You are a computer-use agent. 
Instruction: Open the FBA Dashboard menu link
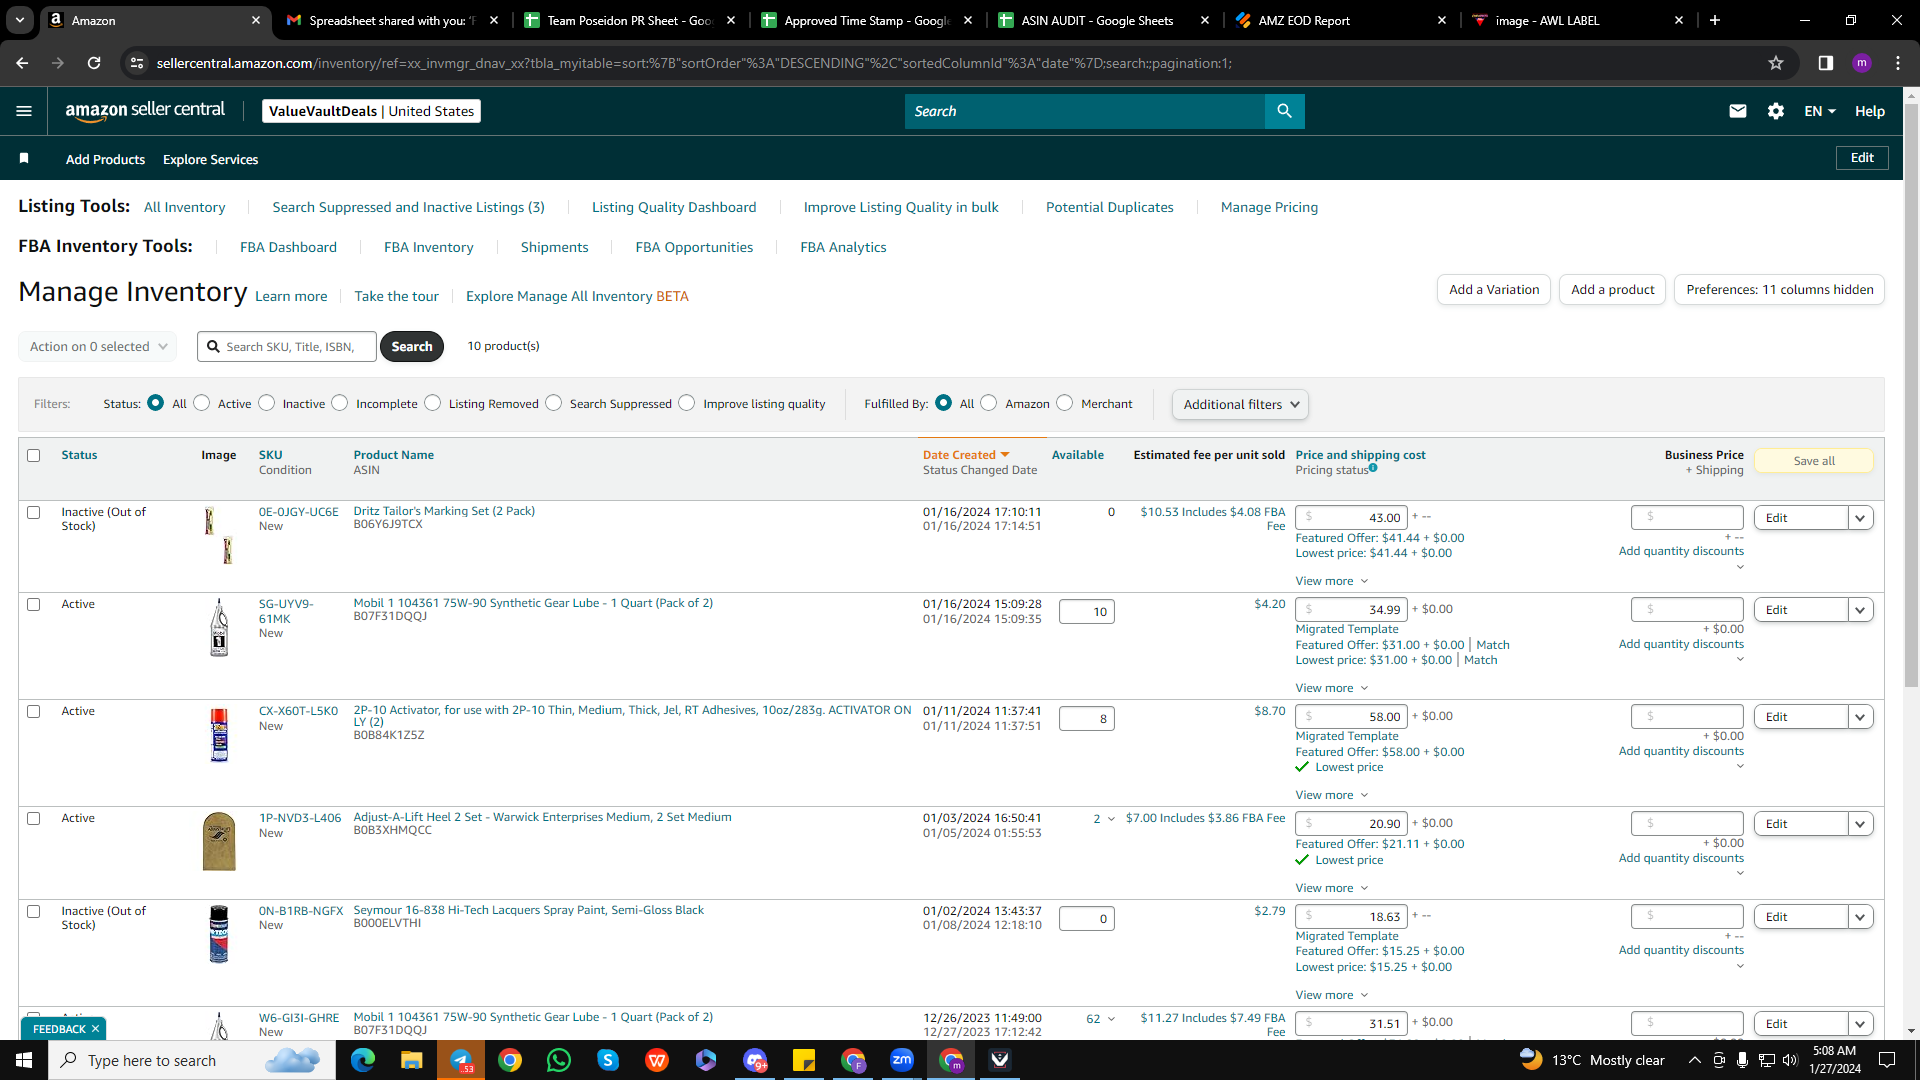coord(288,247)
